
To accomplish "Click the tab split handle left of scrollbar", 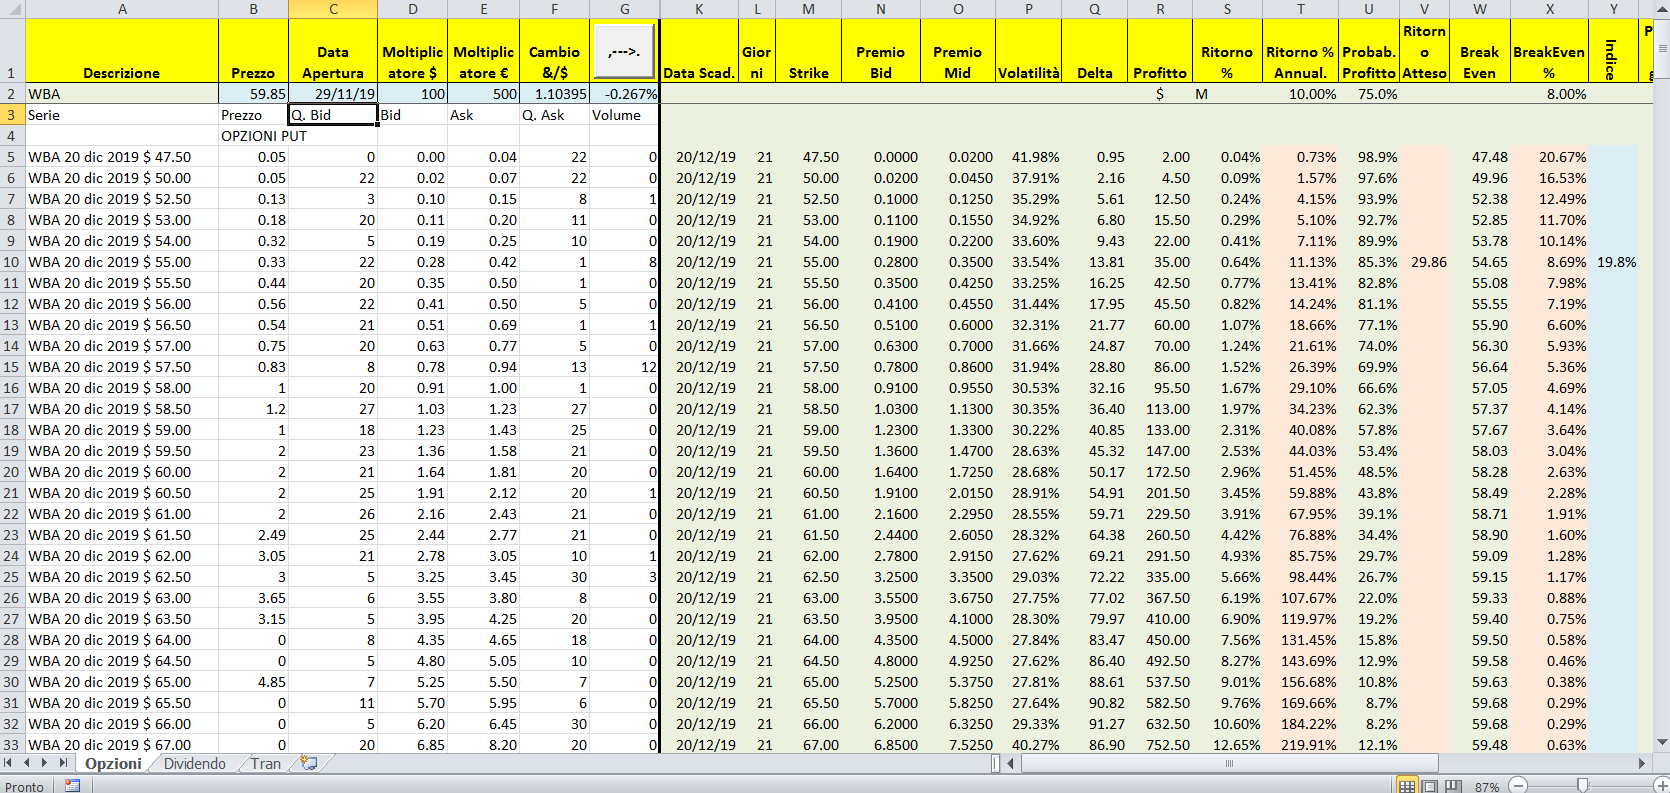I will [996, 763].
